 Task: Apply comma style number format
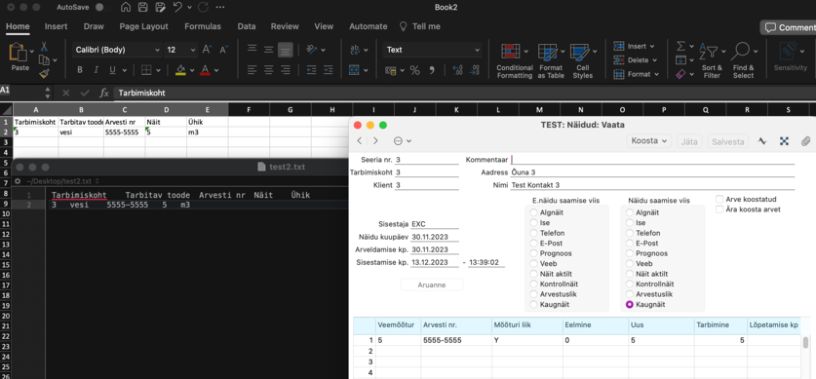[x=431, y=70]
